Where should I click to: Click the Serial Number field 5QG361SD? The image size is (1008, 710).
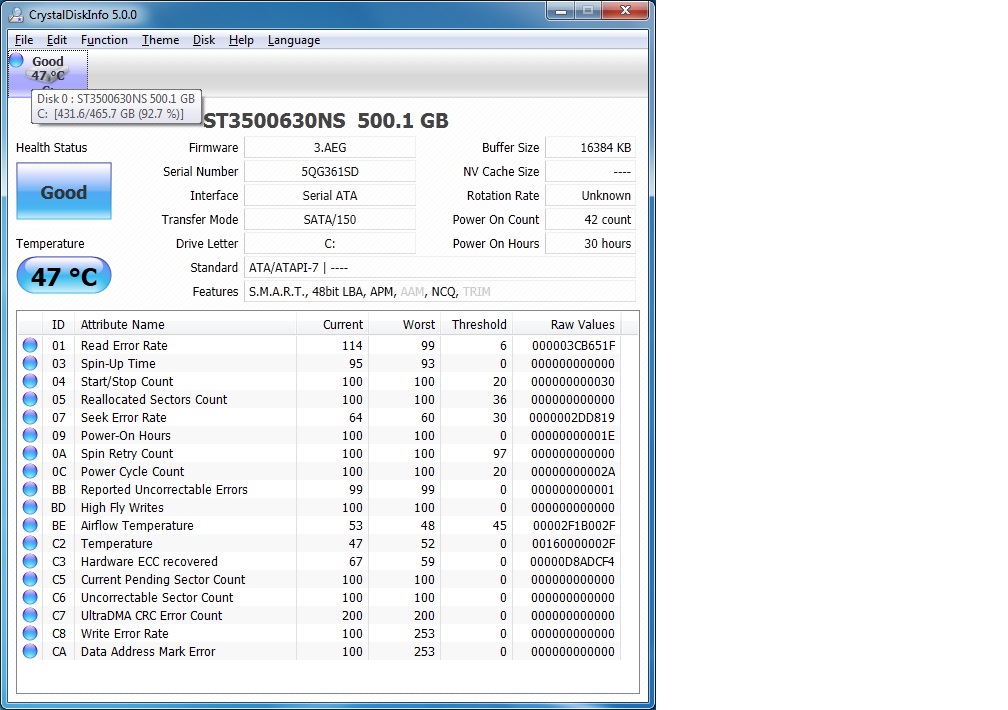click(330, 172)
